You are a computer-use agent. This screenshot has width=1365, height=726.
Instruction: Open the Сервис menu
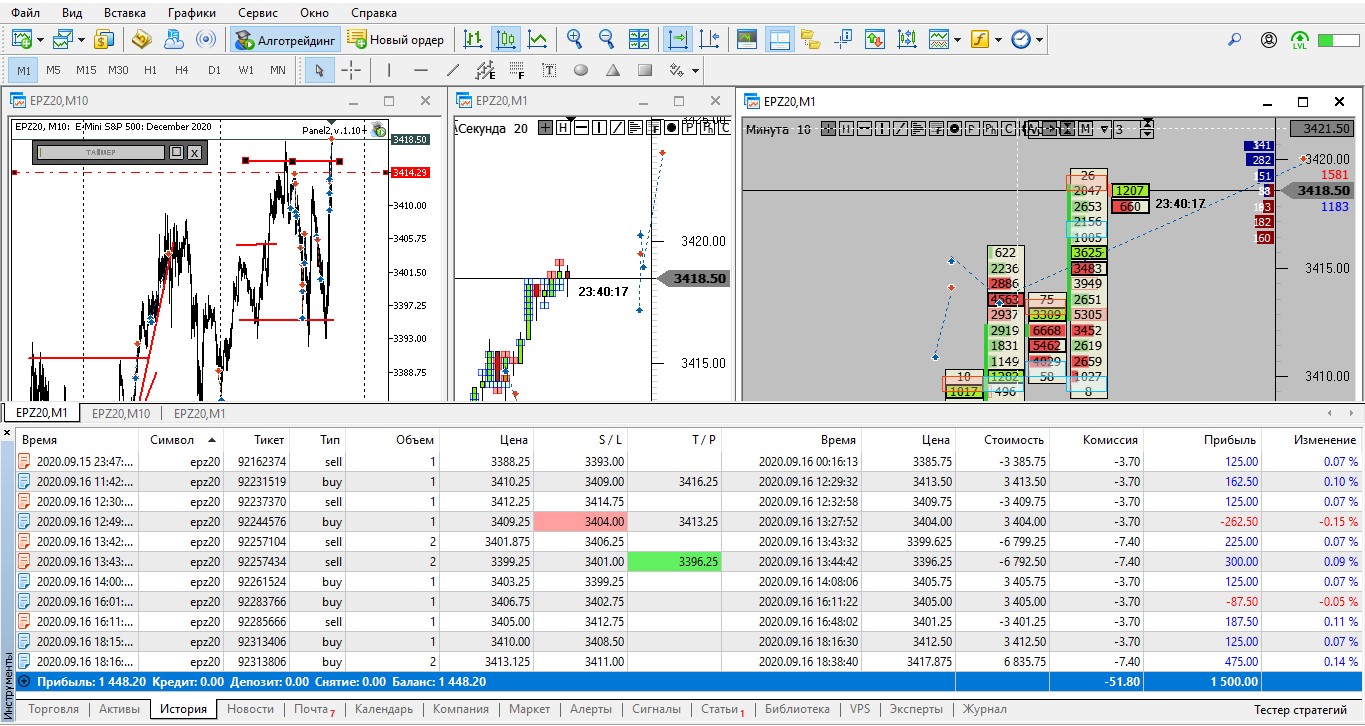(258, 13)
